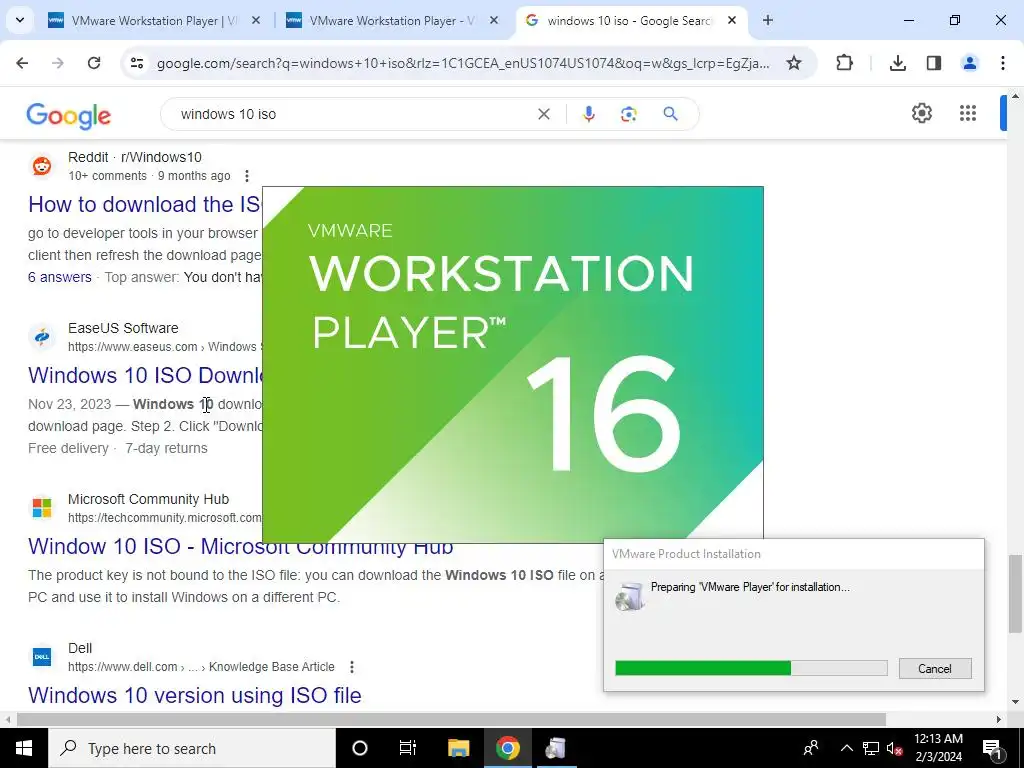
Task: Click the vertical page scrollbar thumb
Action: [x=1015, y=594]
